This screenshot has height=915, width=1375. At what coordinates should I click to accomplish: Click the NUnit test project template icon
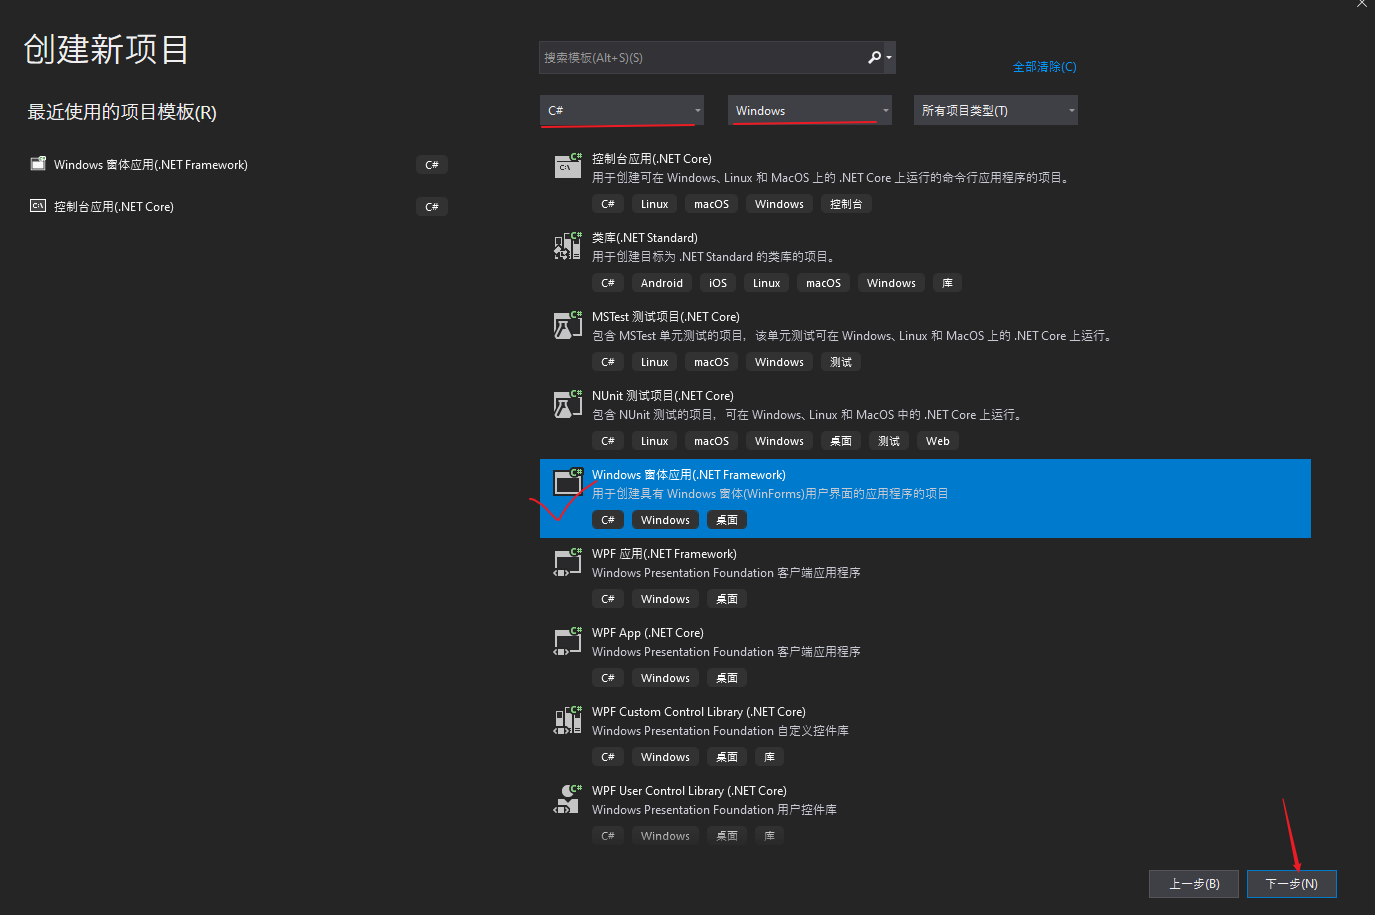tap(568, 403)
